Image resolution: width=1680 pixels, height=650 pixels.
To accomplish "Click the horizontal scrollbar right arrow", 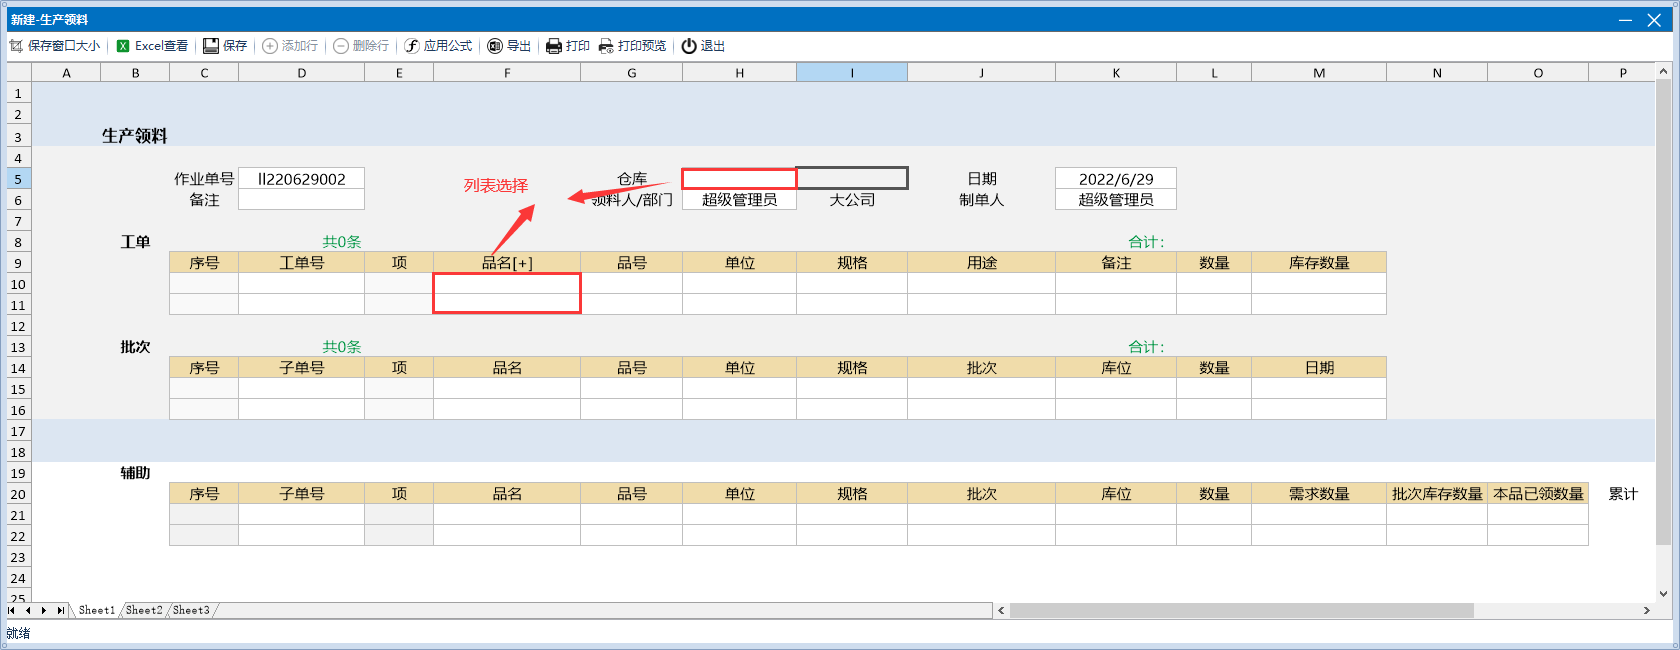I will point(1646,610).
